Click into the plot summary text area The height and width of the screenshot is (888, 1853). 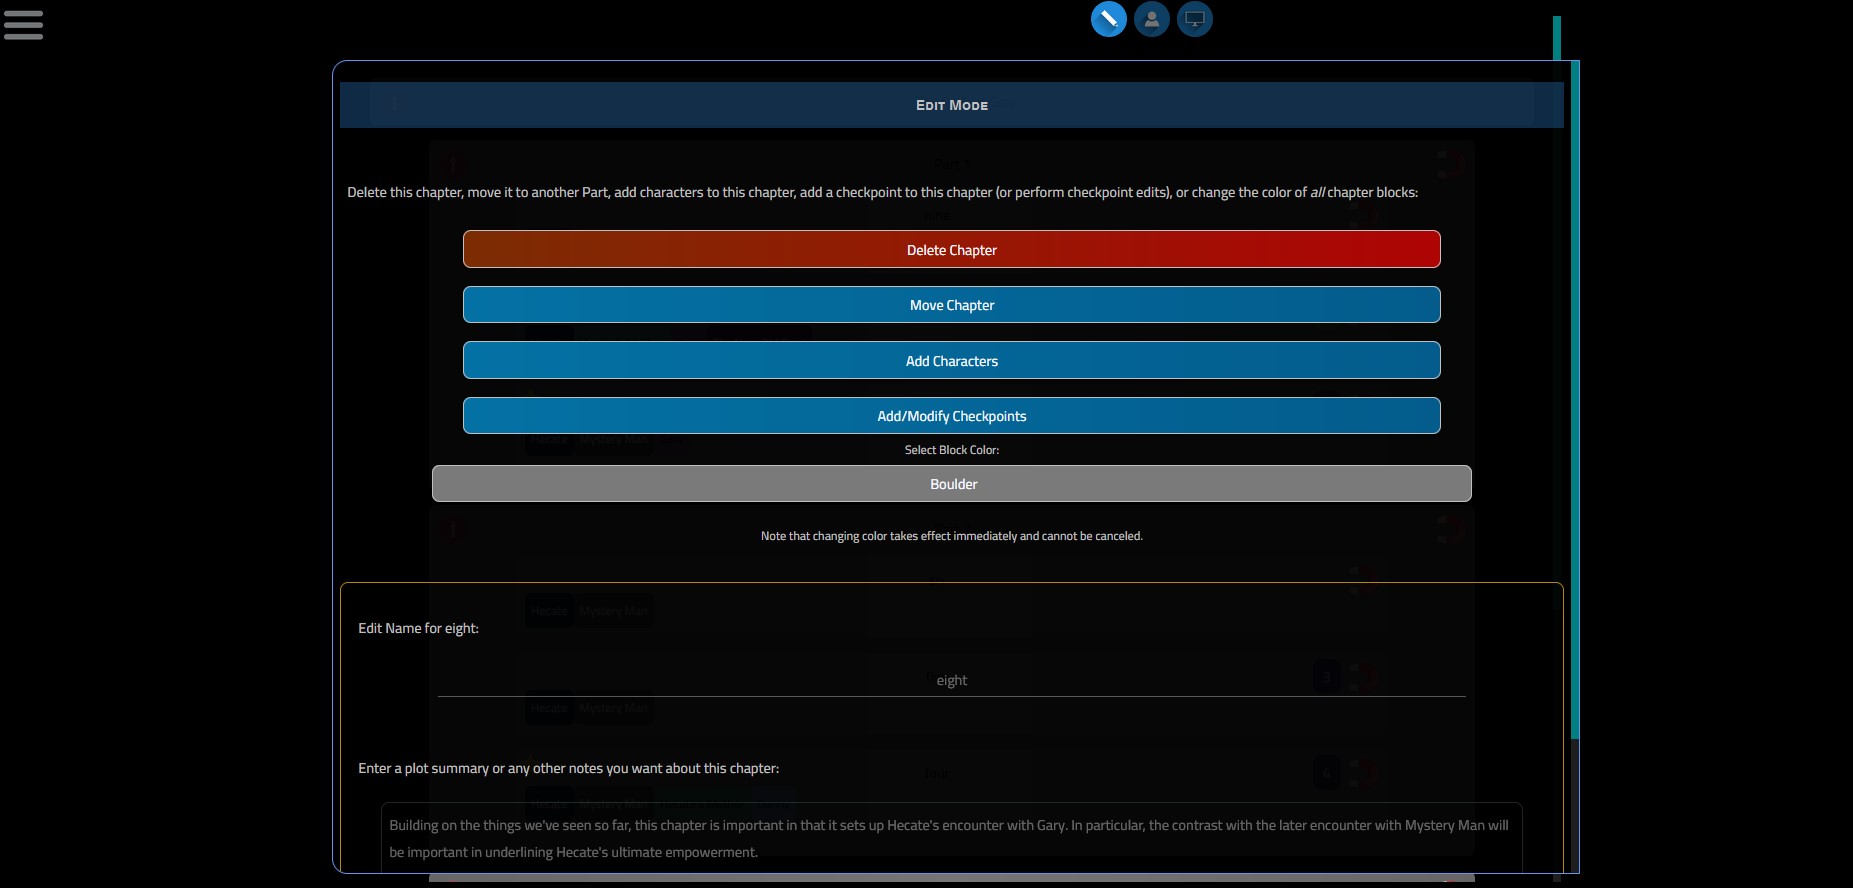[x=951, y=838]
